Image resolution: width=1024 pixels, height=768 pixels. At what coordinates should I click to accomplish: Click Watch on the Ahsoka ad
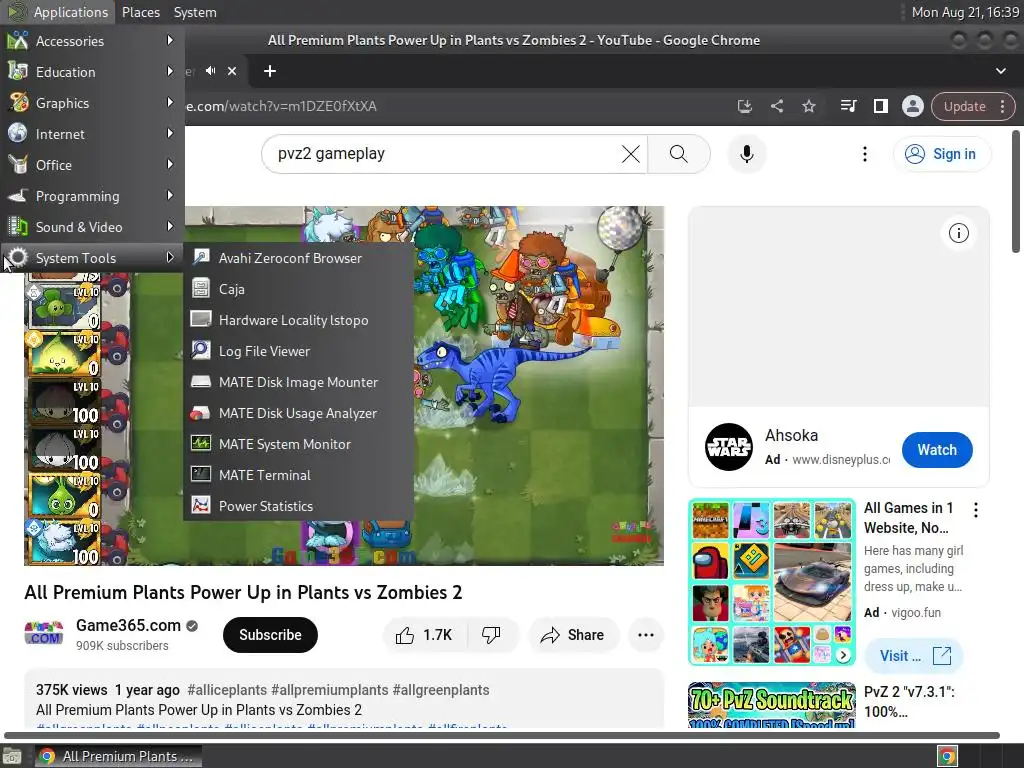(x=937, y=450)
